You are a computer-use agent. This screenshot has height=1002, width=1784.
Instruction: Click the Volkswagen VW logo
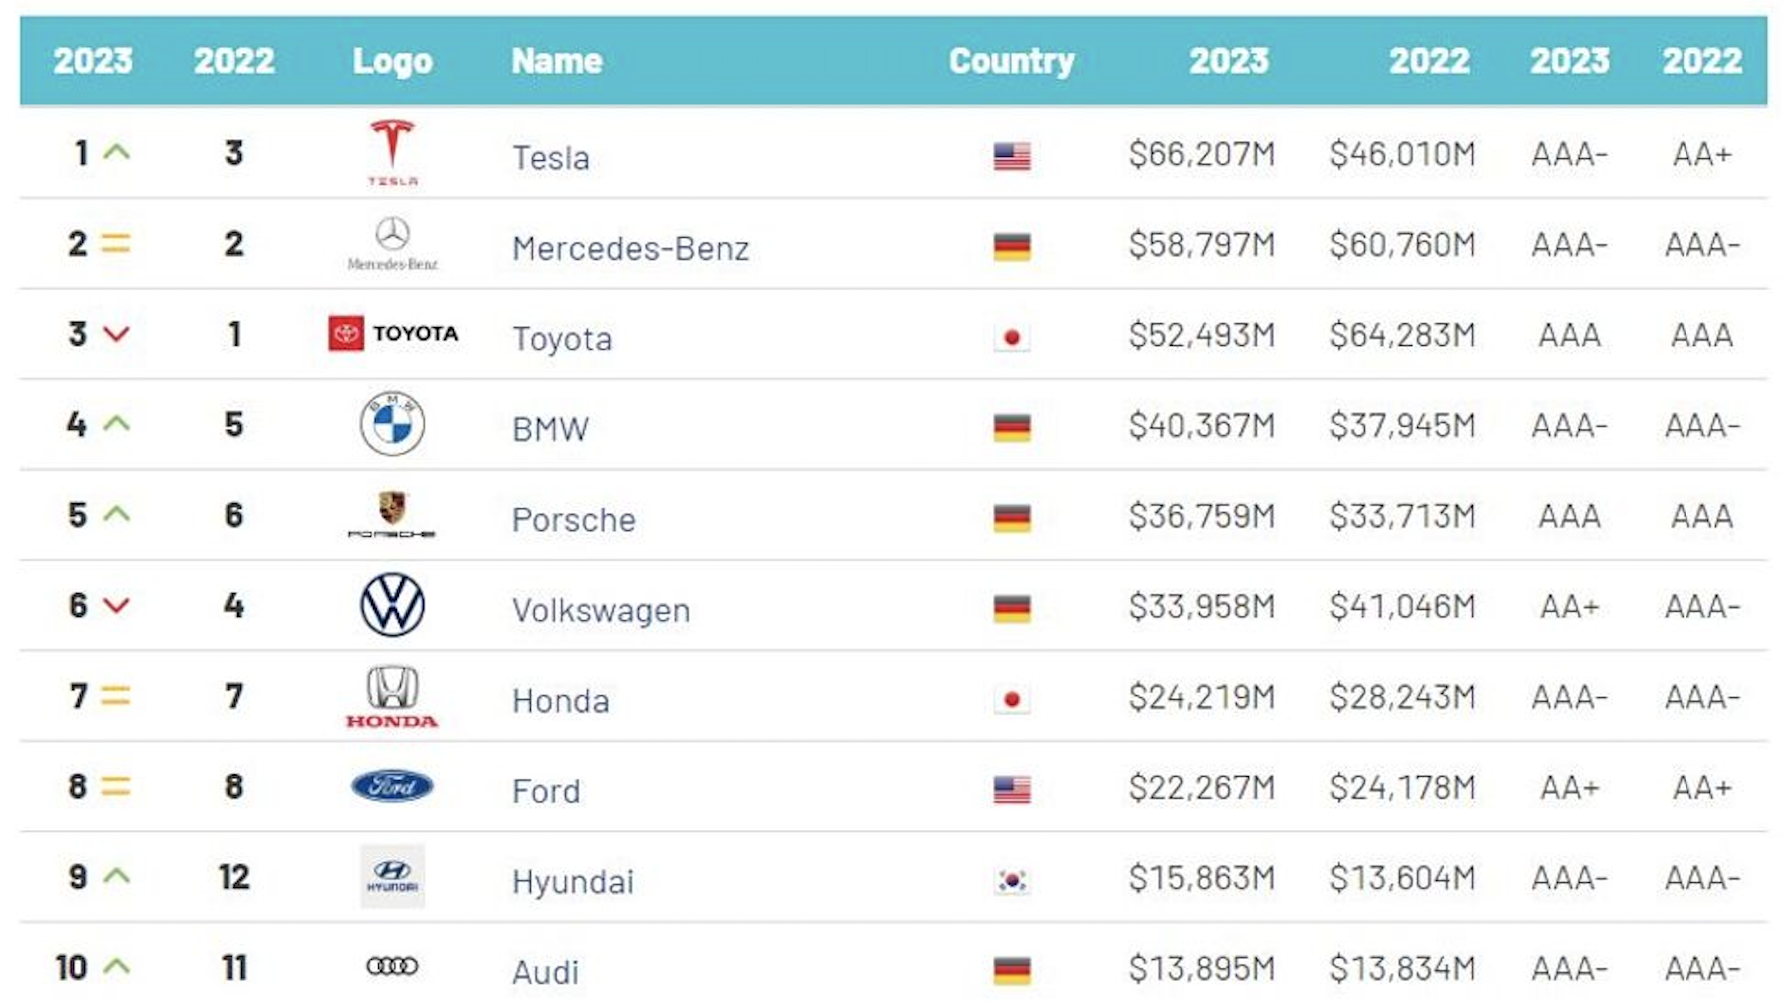(392, 605)
